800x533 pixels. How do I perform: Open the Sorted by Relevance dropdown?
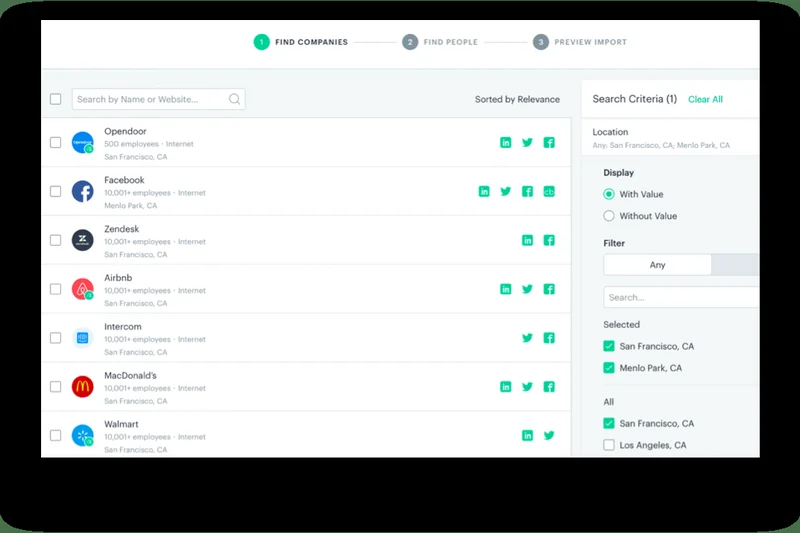517,99
